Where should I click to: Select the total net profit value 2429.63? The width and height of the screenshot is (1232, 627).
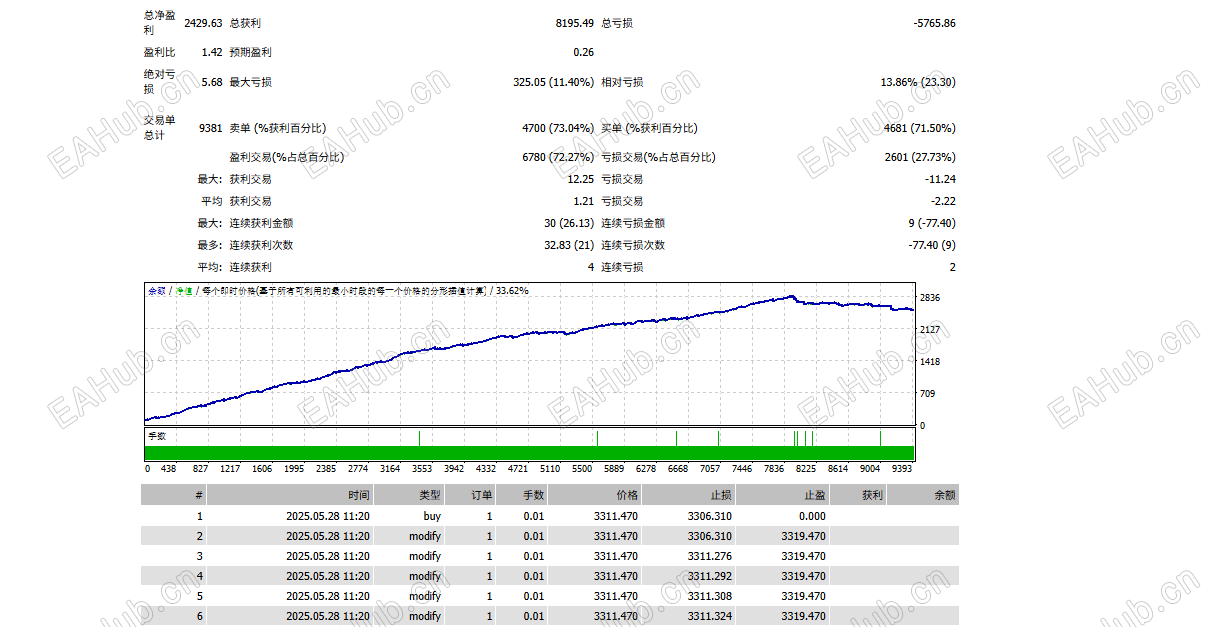tap(203, 22)
